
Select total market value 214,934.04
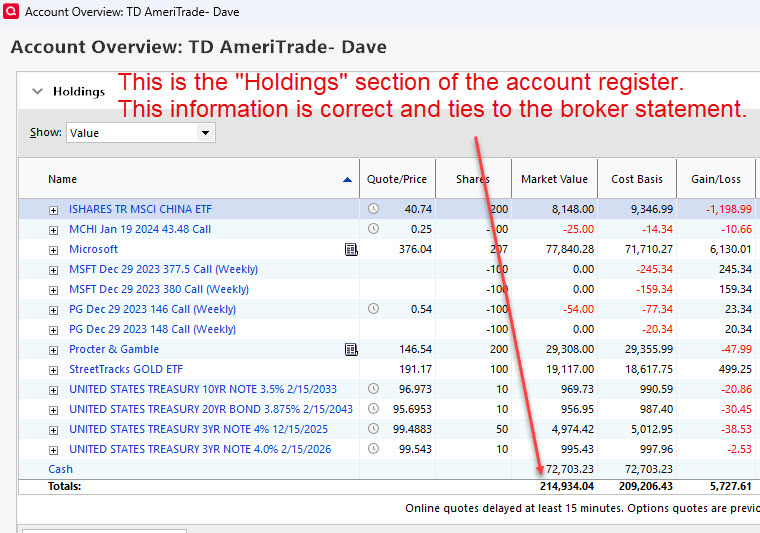(x=567, y=486)
